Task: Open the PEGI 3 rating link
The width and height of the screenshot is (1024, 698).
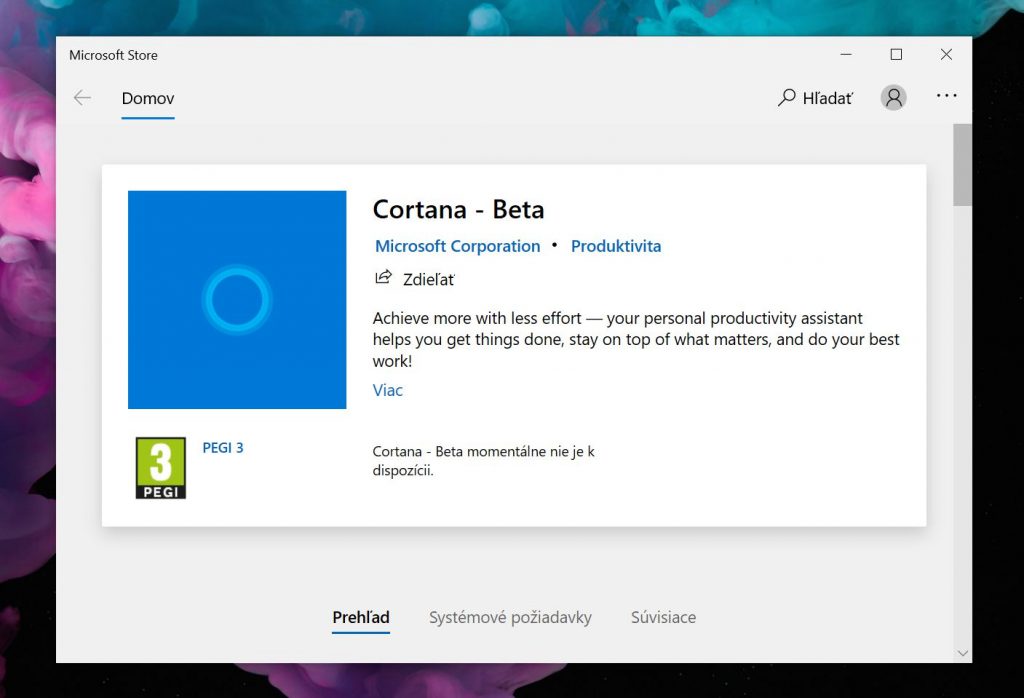Action: [223, 448]
